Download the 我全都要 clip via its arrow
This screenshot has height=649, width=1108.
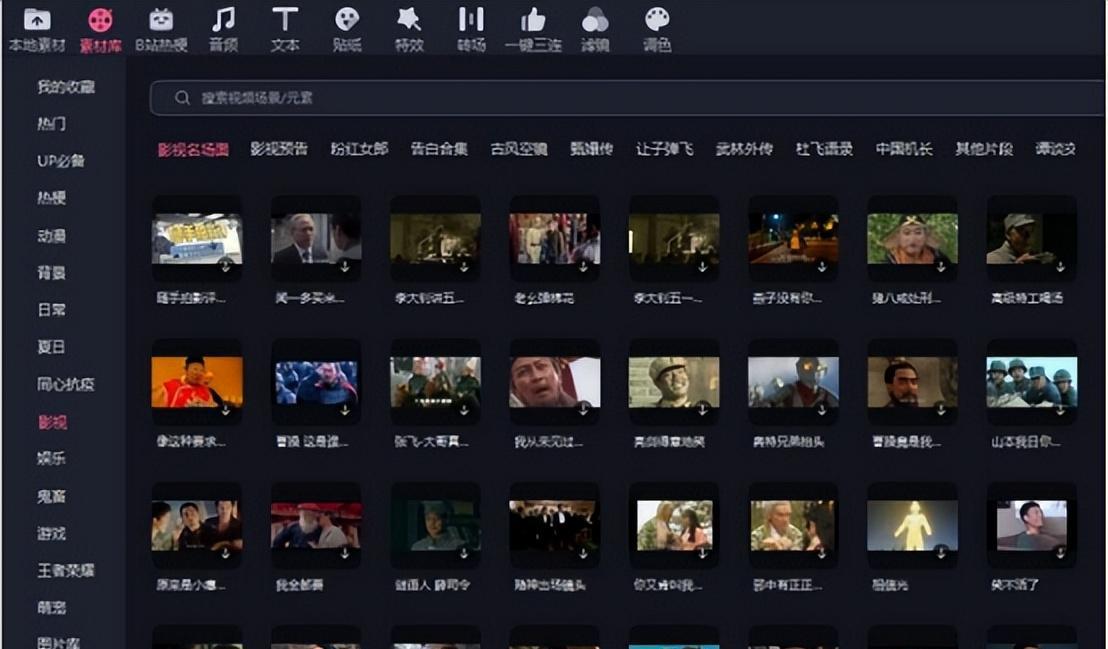click(344, 553)
